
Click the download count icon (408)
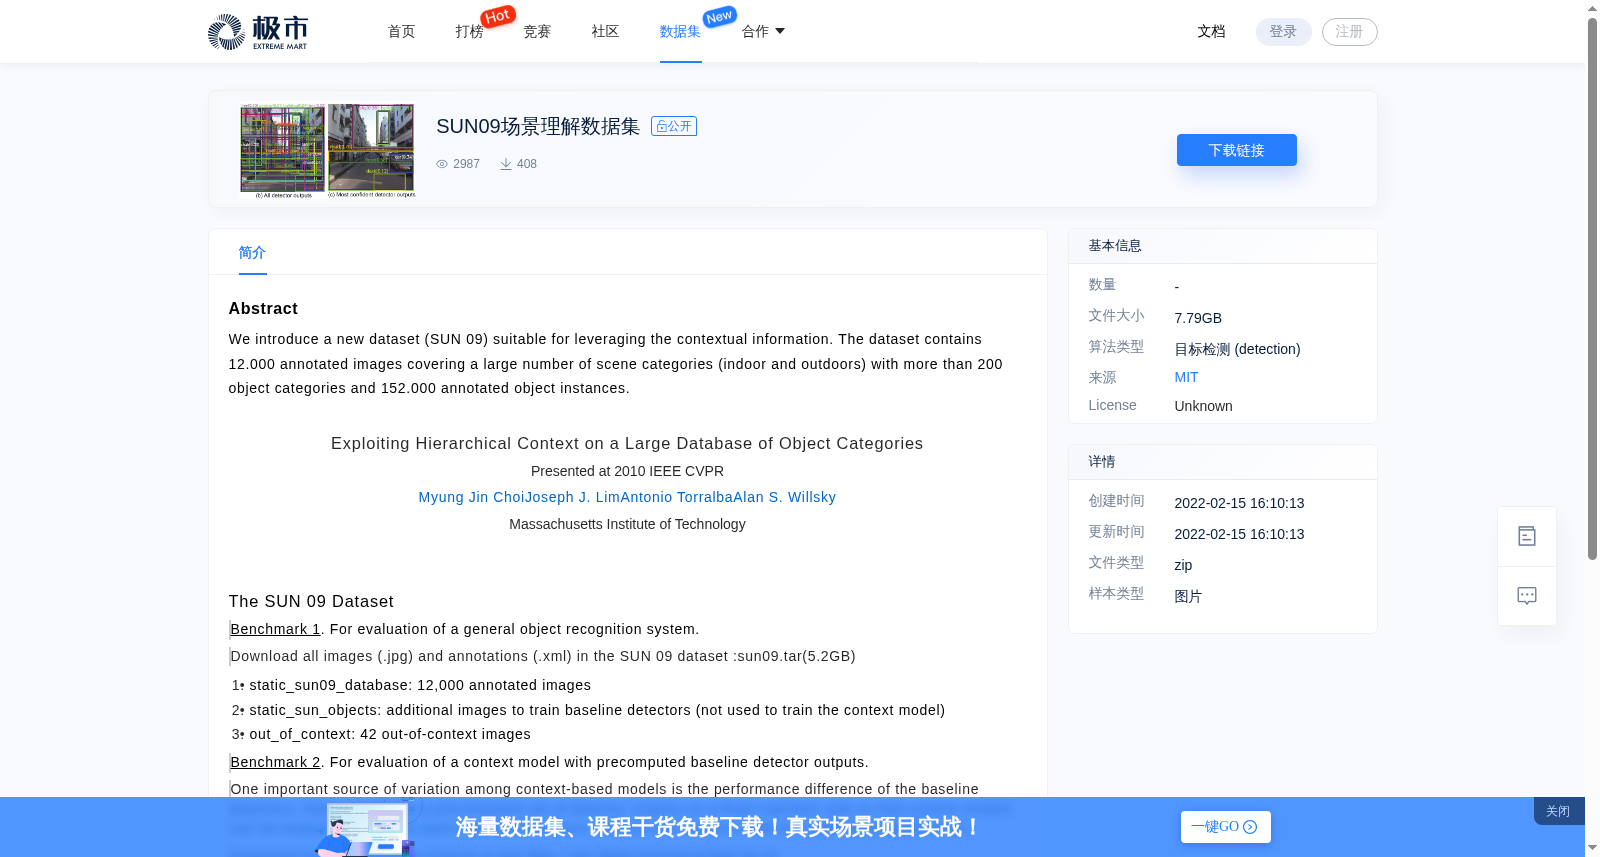[x=506, y=164]
